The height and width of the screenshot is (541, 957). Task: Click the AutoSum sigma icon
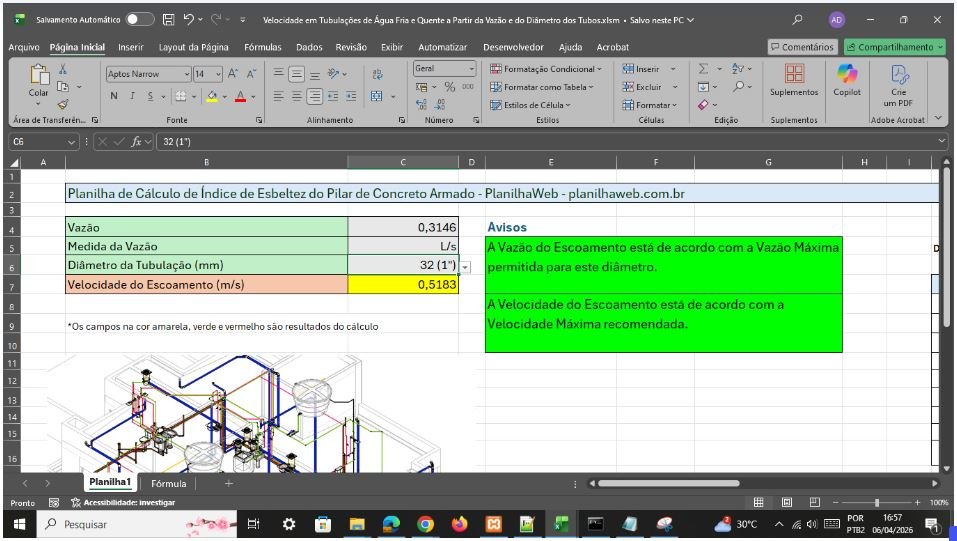pos(704,69)
